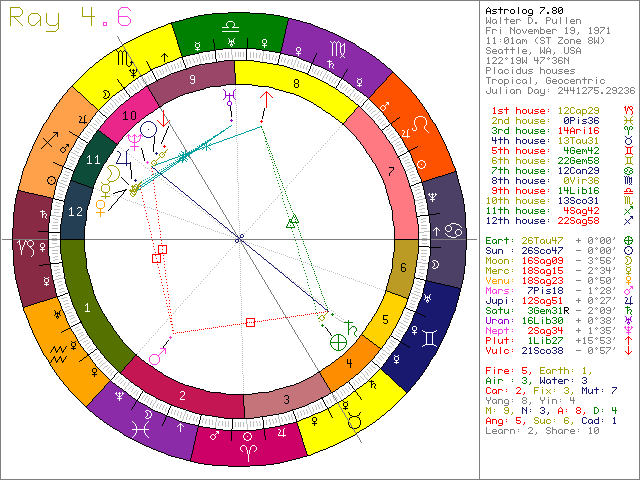
Task: Click house number 1 on the house ring
Action: pyautogui.click(x=87, y=307)
